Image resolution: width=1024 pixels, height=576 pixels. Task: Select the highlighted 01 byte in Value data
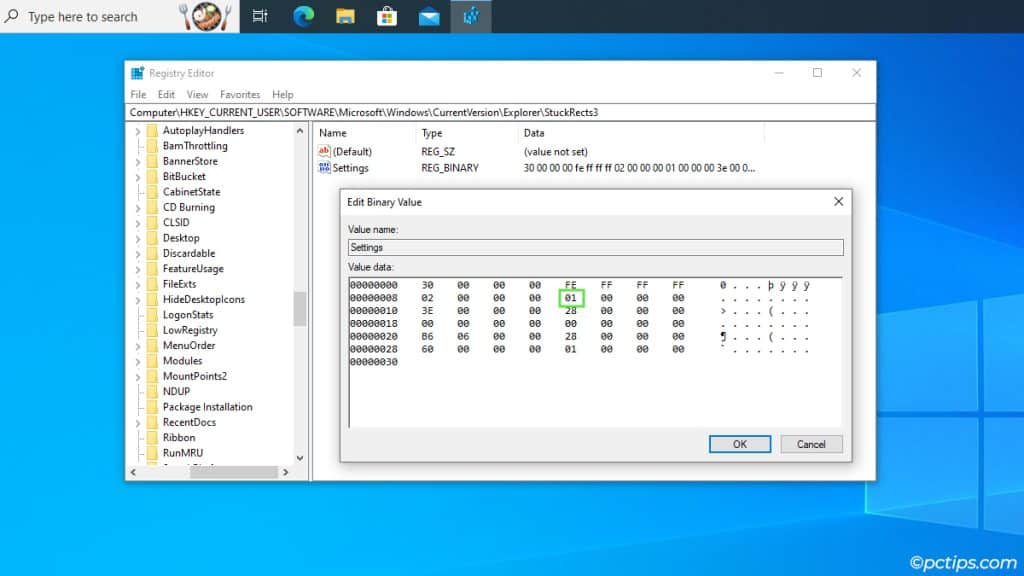[x=571, y=297]
